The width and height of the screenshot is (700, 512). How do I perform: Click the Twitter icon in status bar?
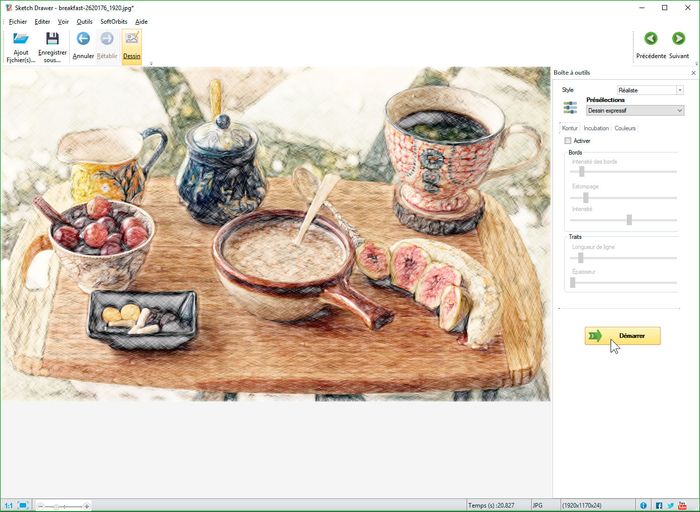click(671, 505)
